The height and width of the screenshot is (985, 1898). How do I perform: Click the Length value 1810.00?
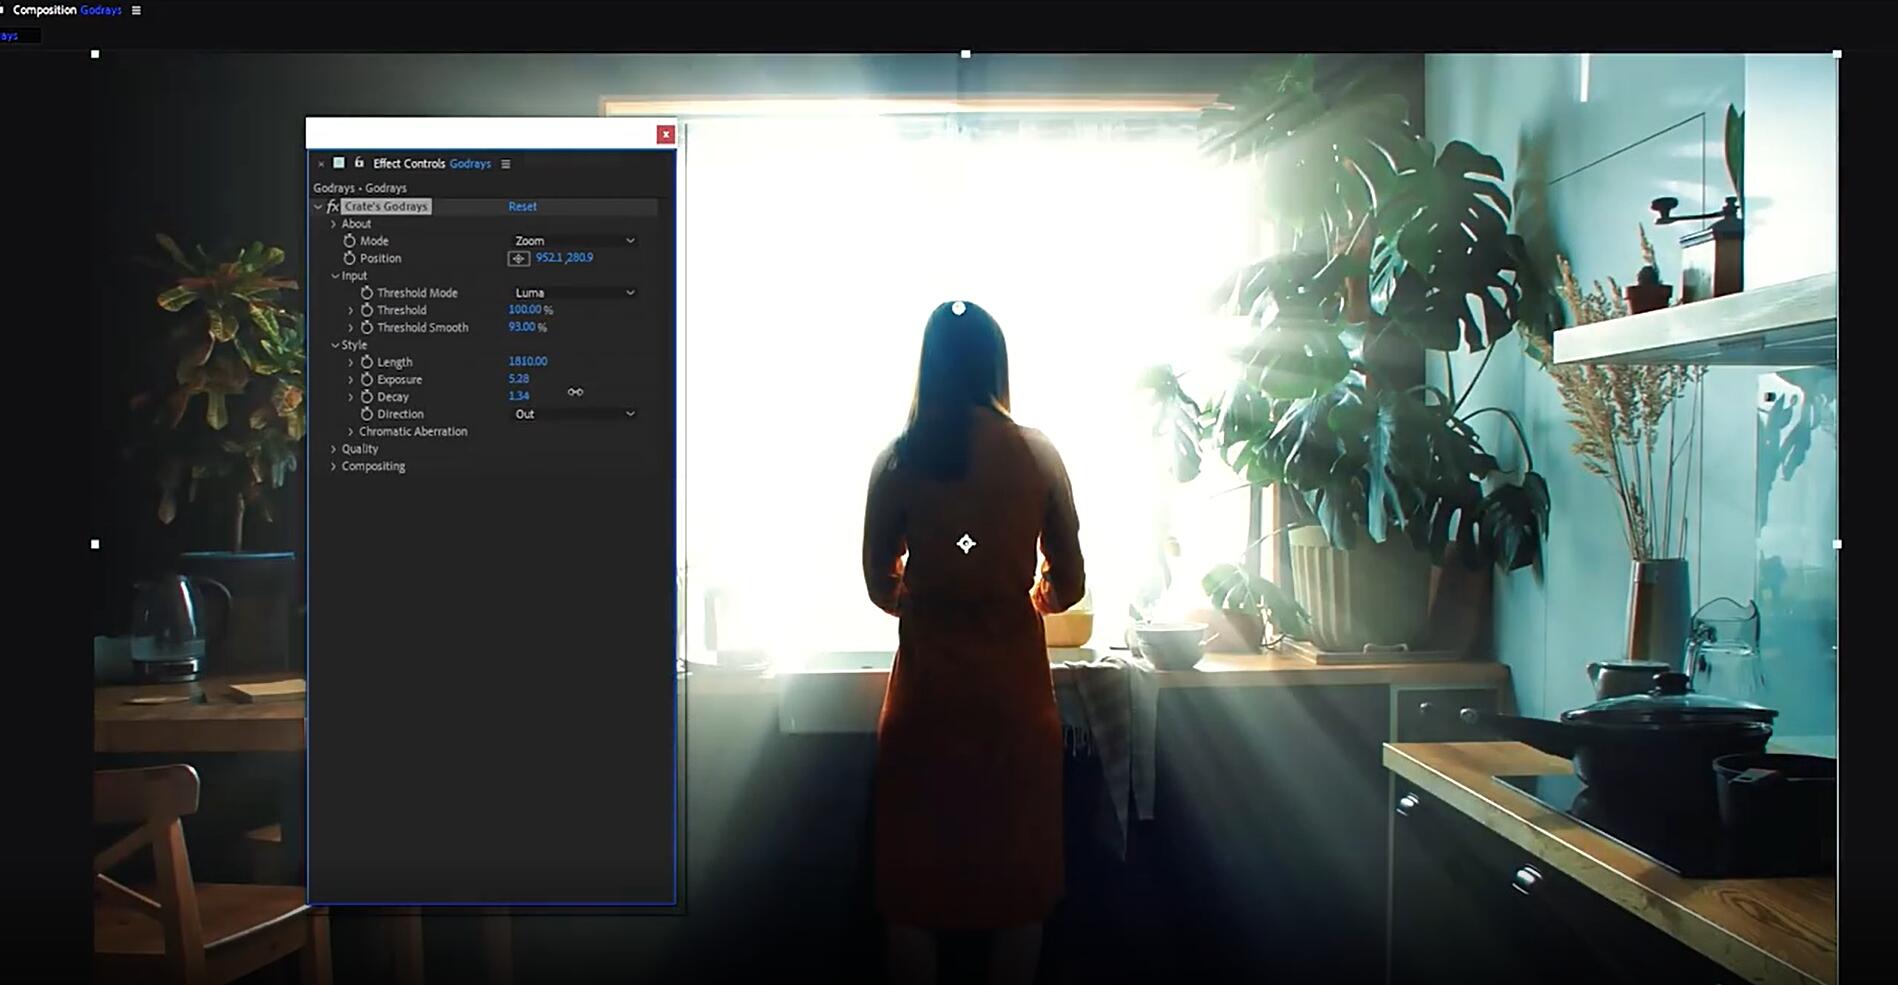[x=527, y=361]
